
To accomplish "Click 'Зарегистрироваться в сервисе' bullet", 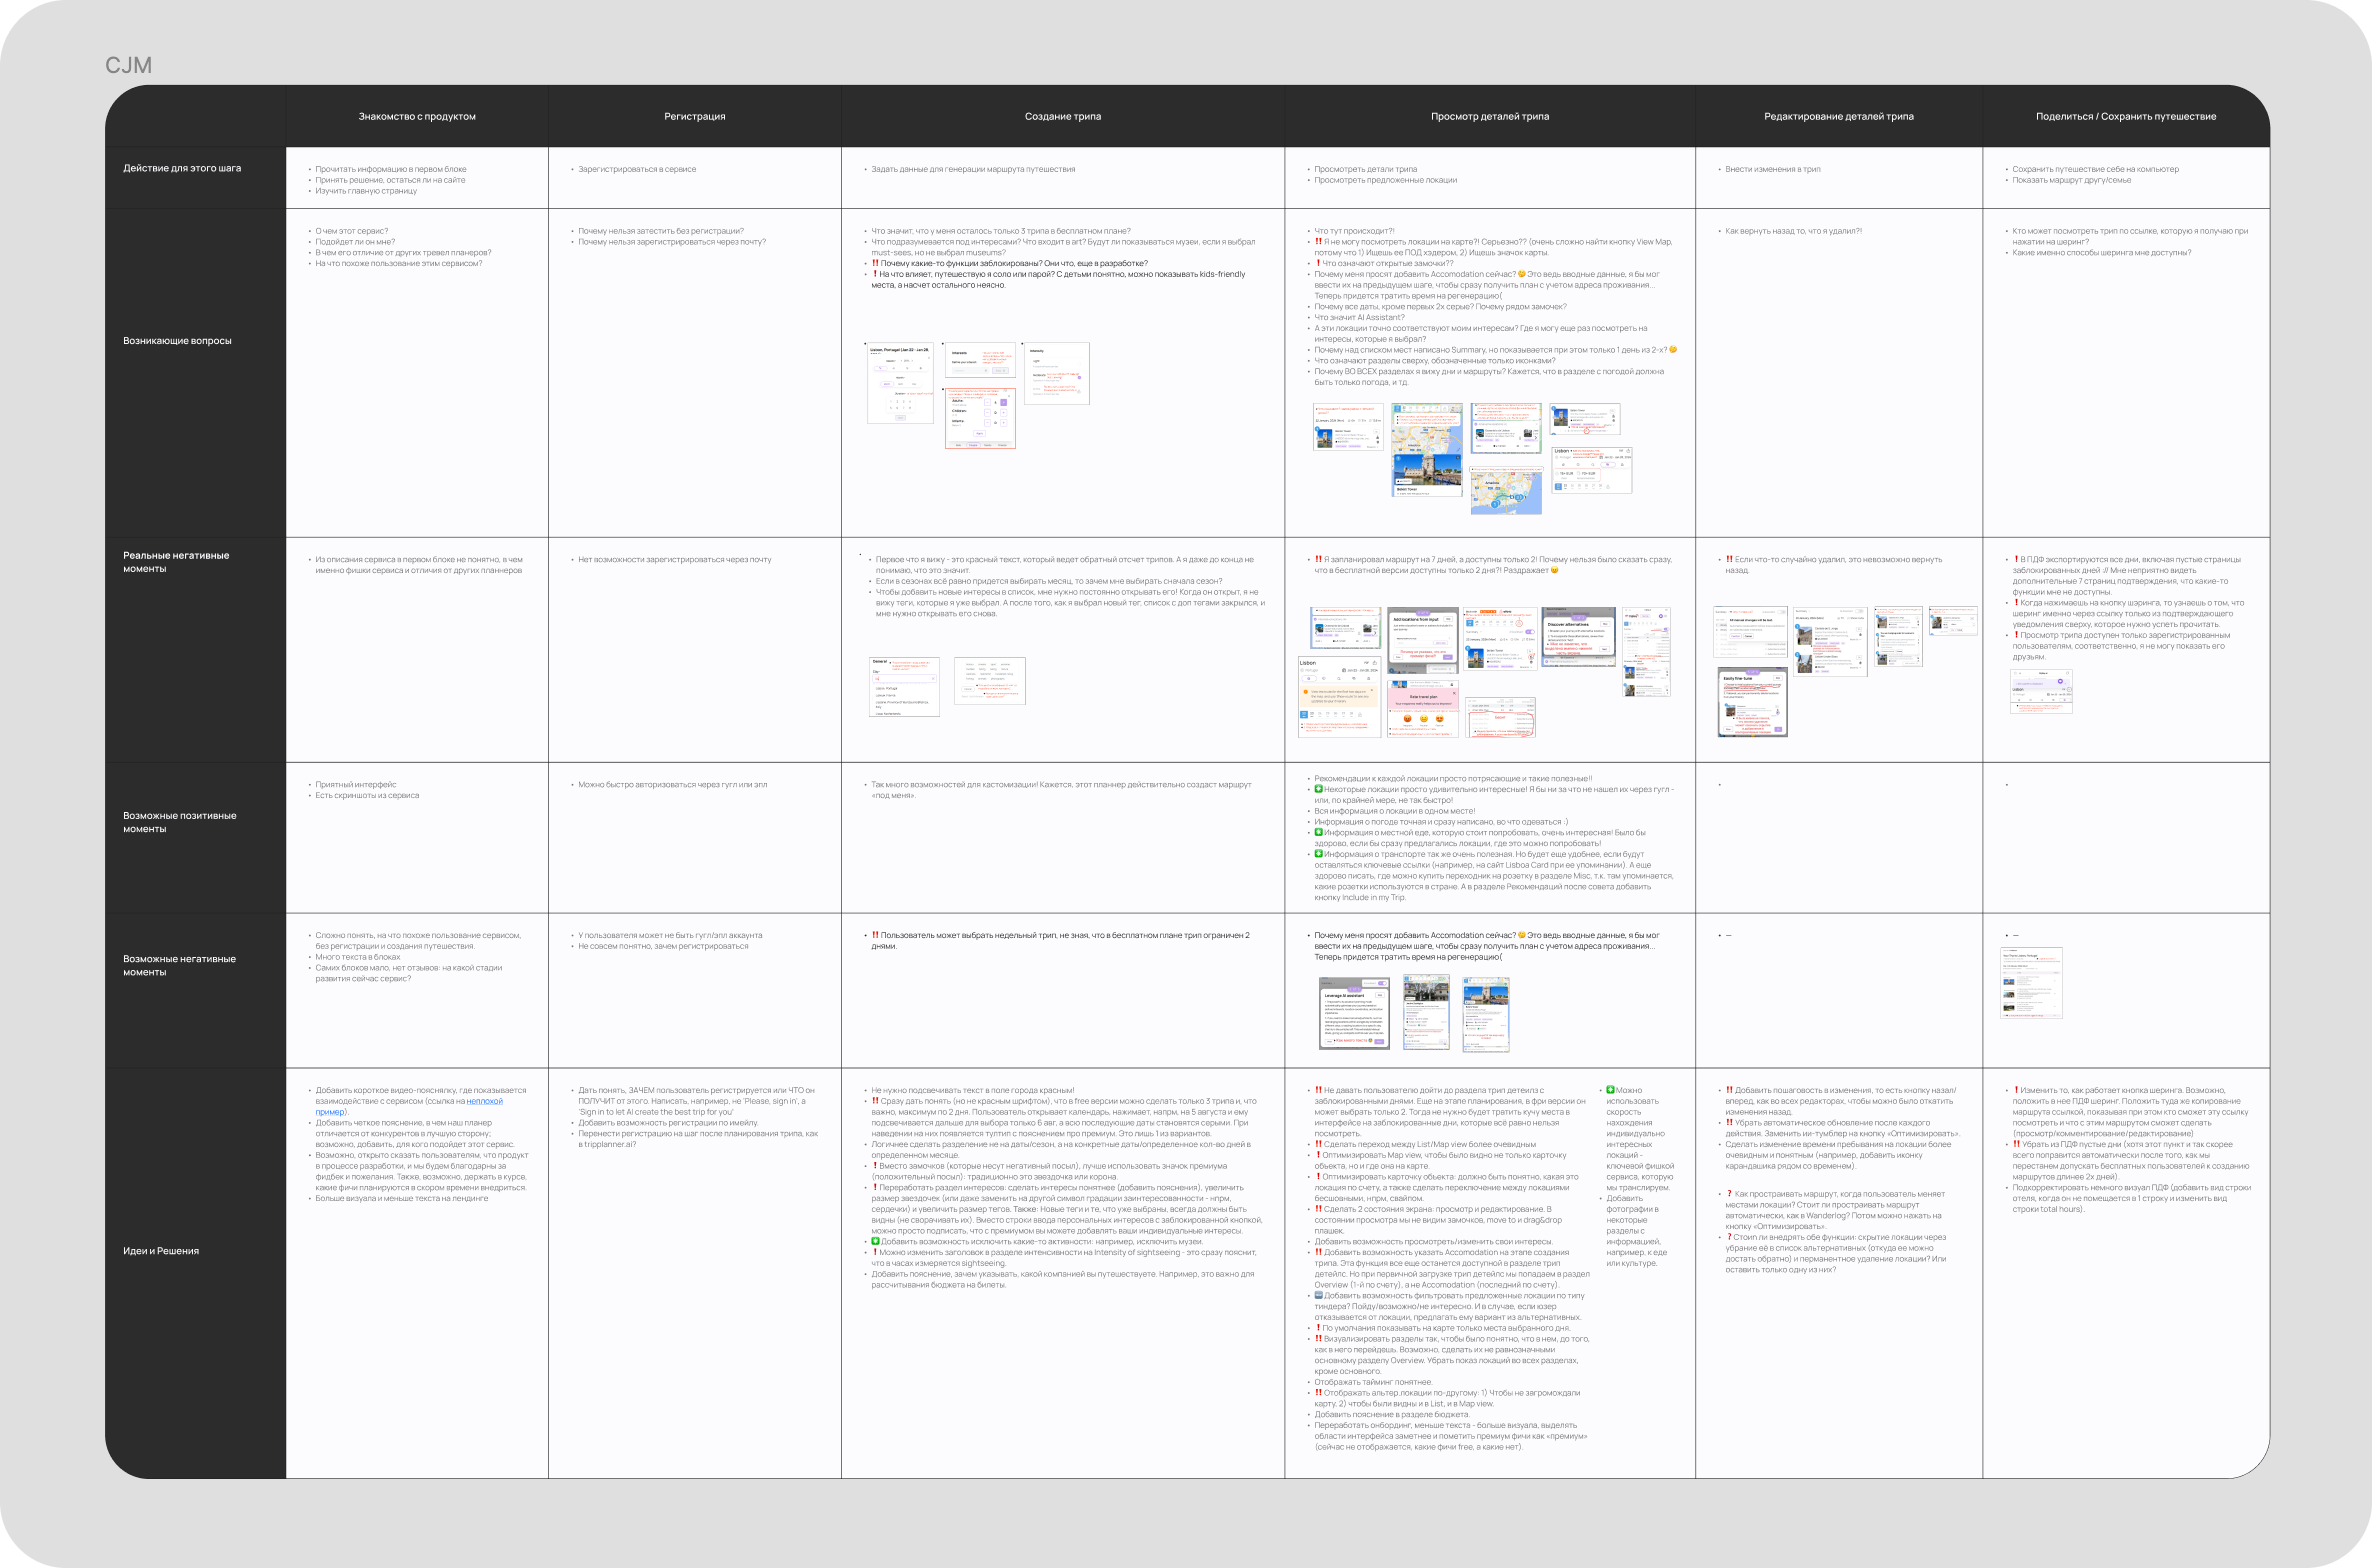I will tap(637, 169).
